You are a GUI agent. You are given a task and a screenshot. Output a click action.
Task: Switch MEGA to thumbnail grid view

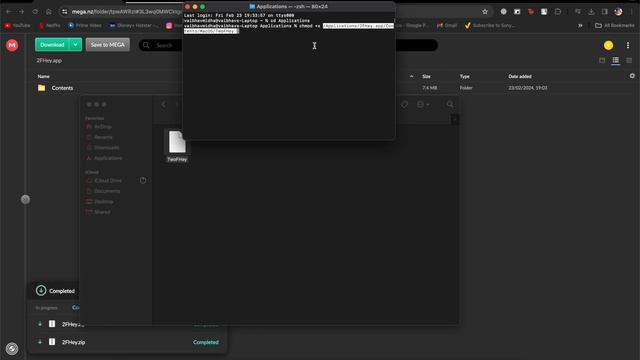(x=629, y=60)
